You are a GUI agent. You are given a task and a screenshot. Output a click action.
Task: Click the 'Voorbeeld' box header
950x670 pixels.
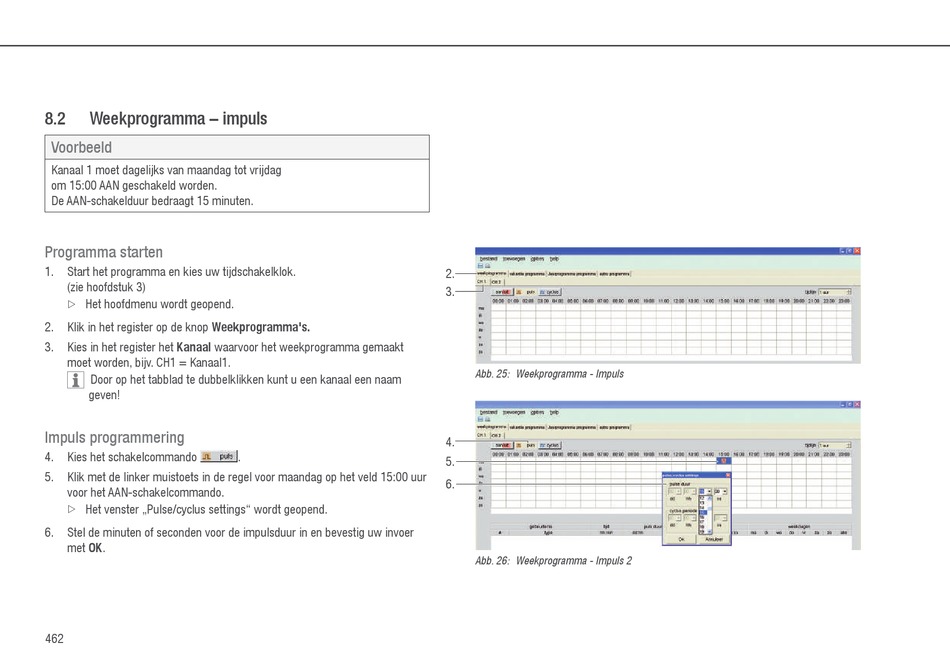[x=237, y=147]
